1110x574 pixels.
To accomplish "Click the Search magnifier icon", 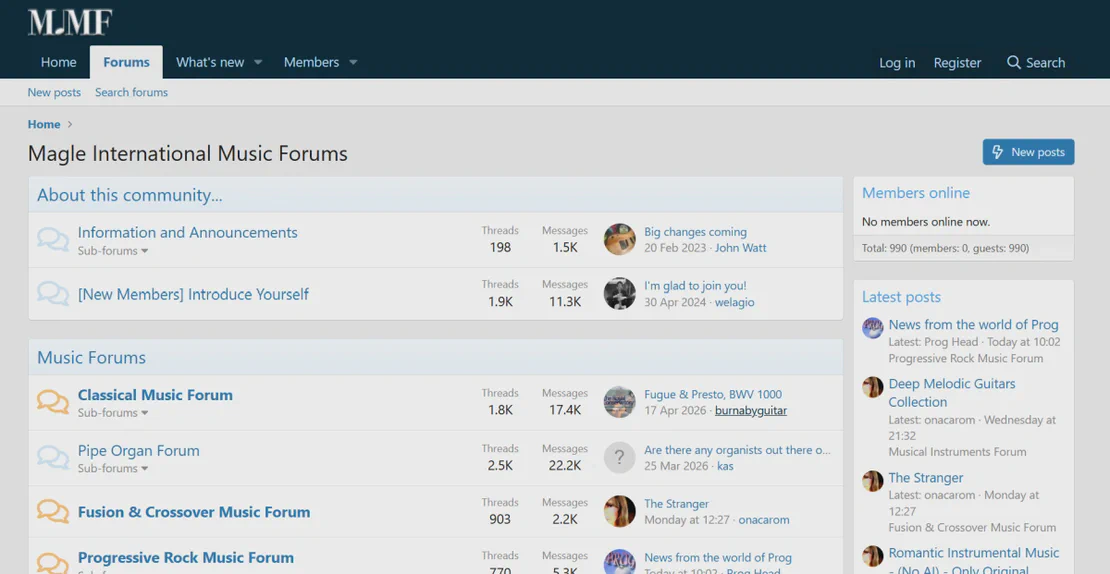I will (x=1014, y=62).
